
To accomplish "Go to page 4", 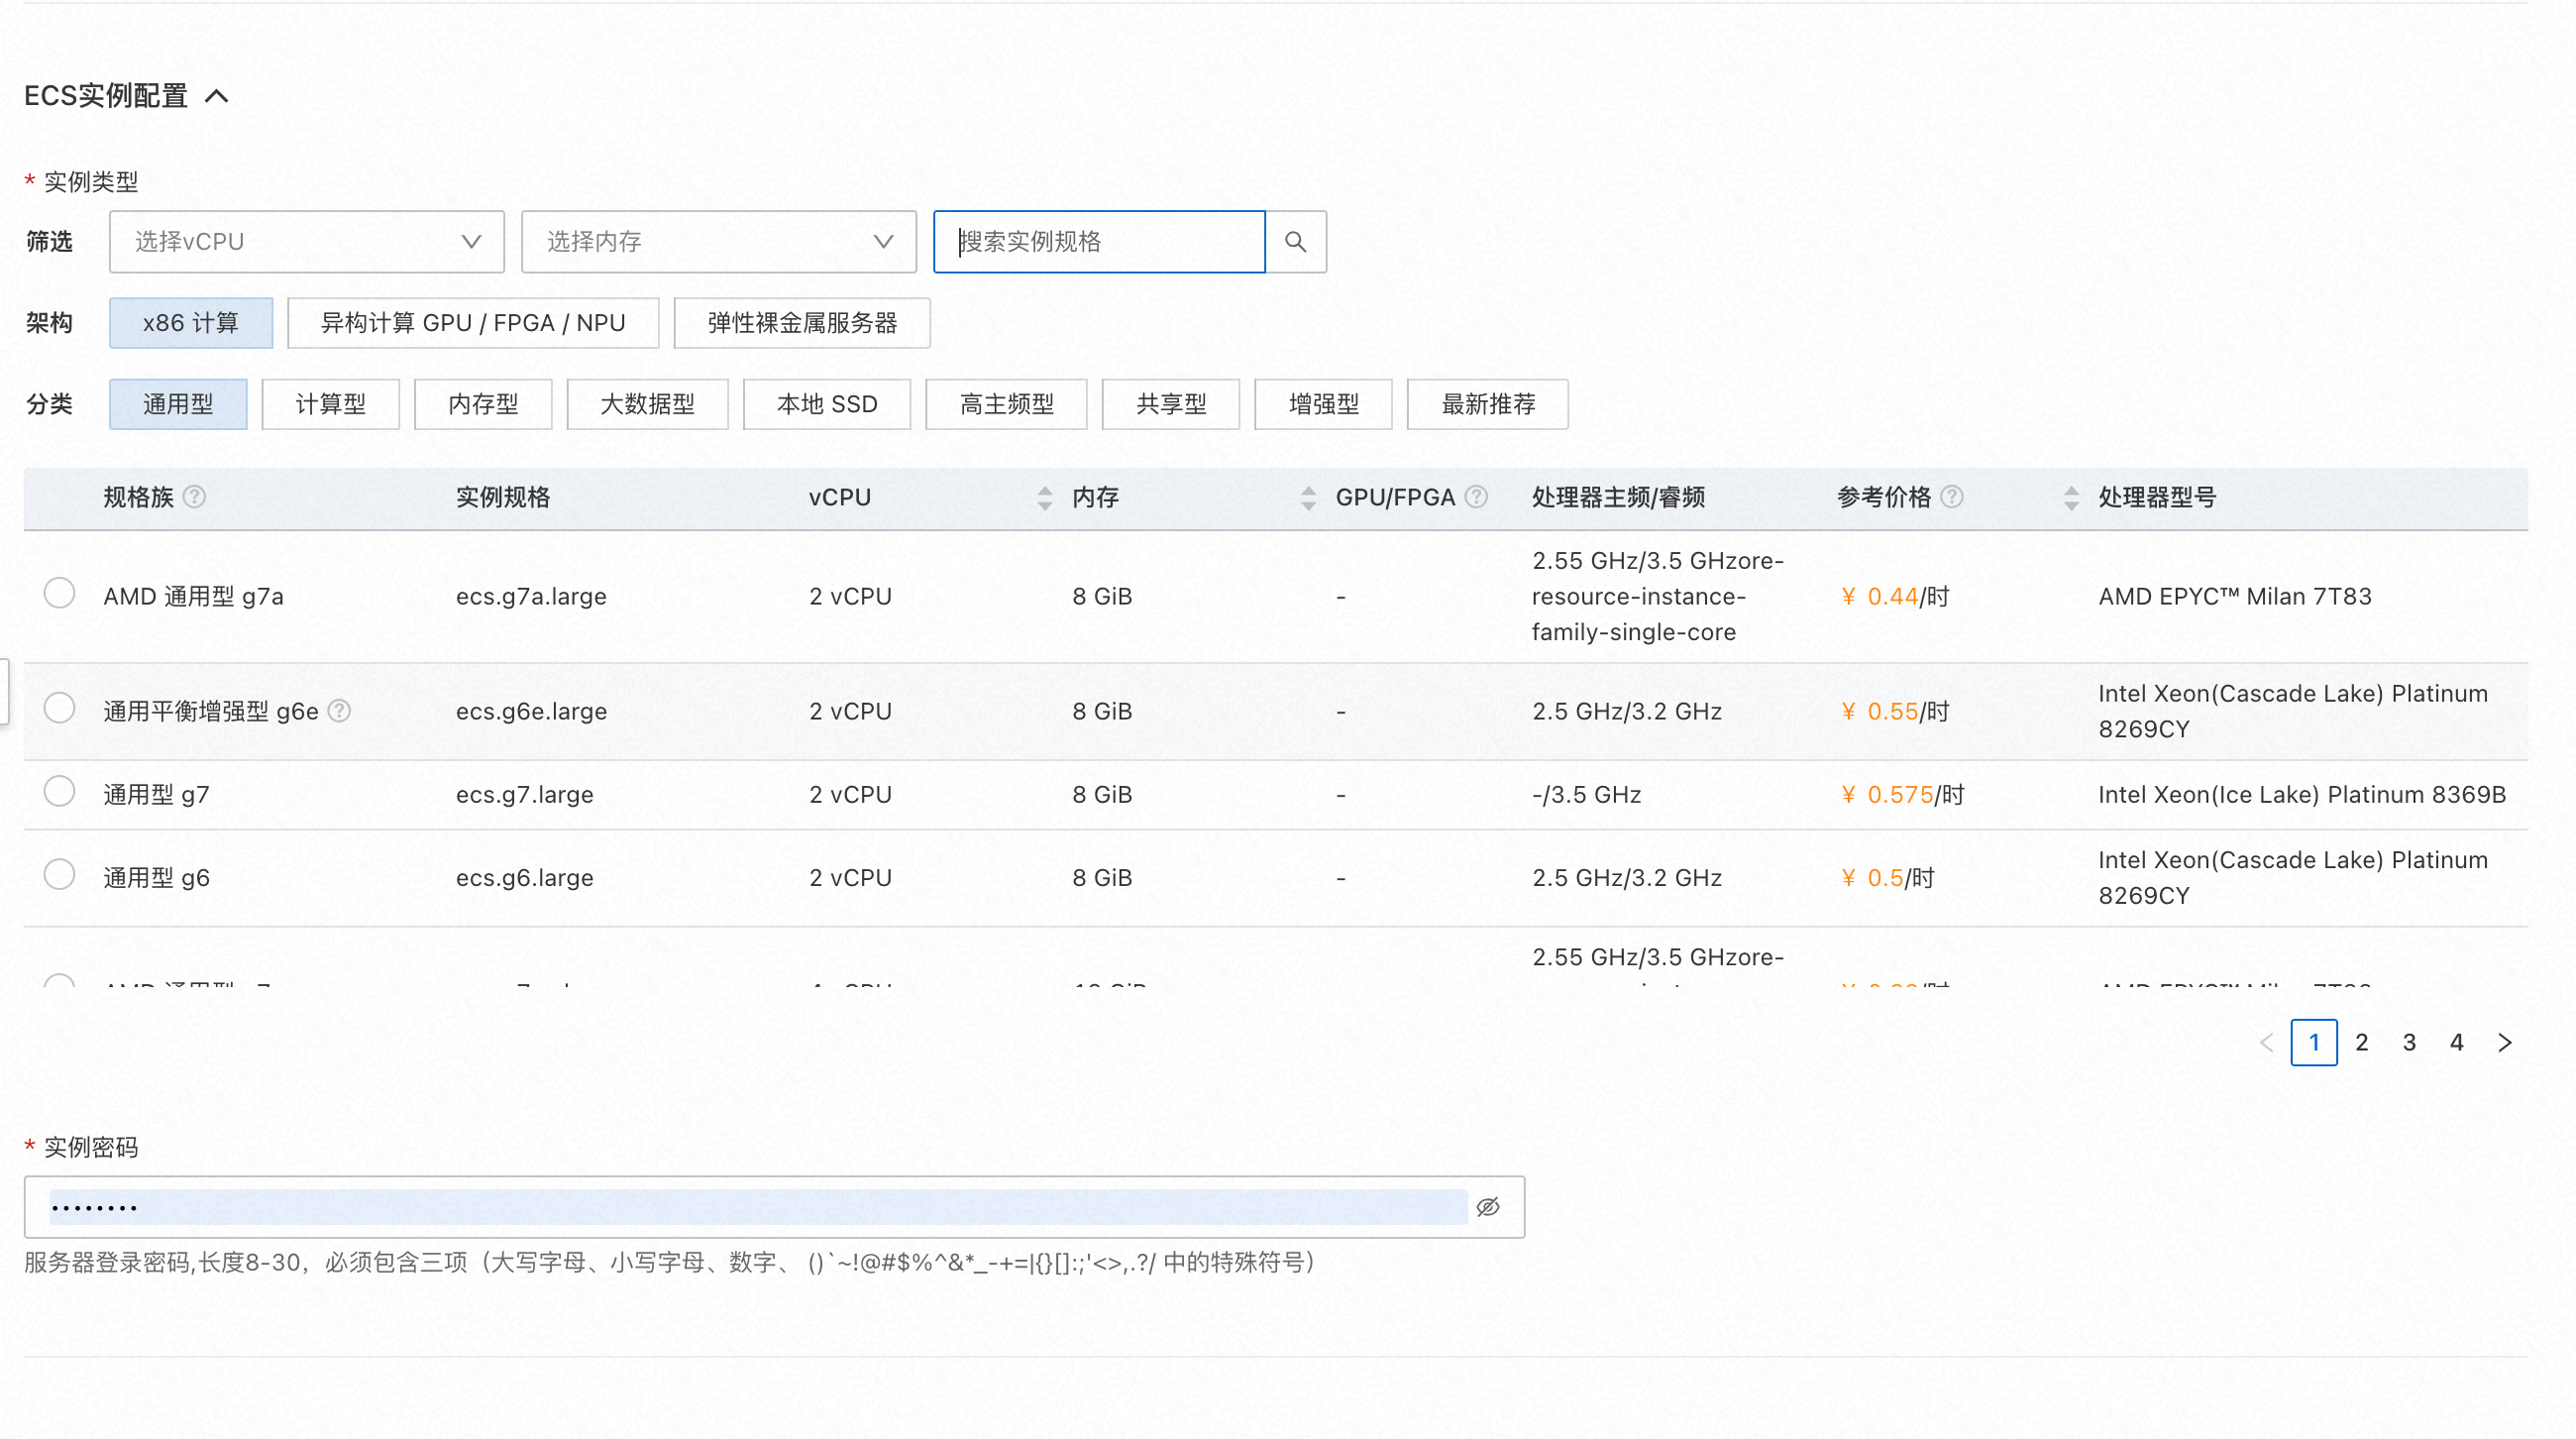I will click(2457, 1043).
